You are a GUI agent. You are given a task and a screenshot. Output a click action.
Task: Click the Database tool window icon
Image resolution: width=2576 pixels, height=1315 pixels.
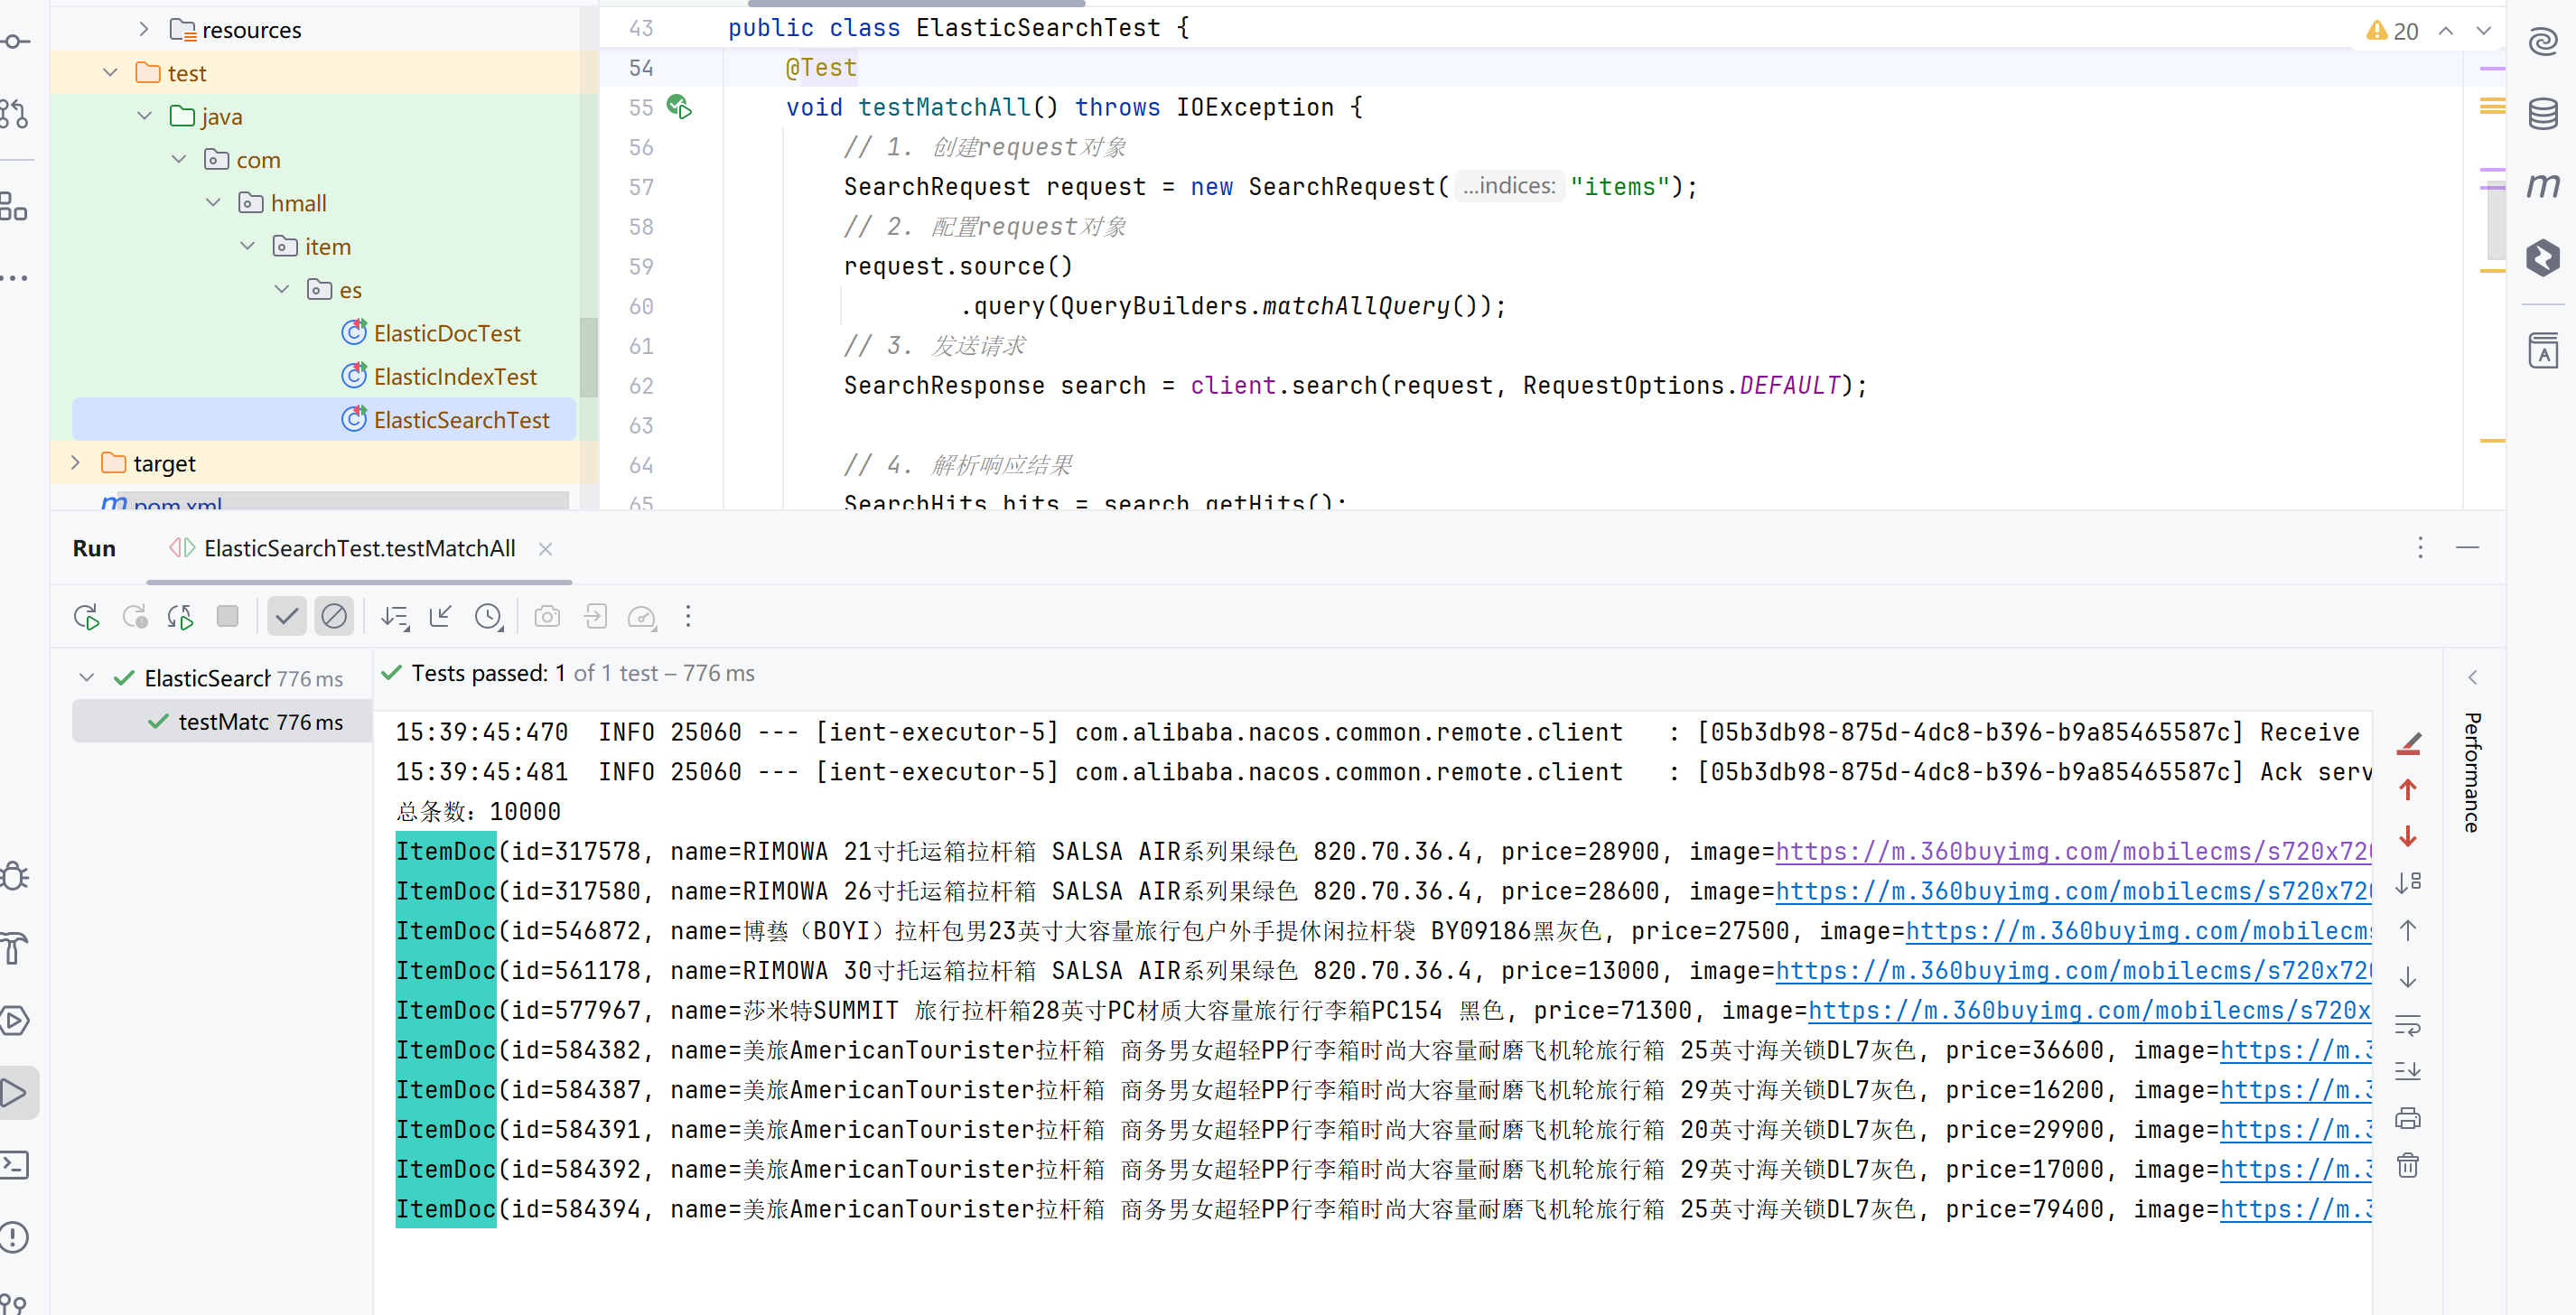click(2543, 113)
